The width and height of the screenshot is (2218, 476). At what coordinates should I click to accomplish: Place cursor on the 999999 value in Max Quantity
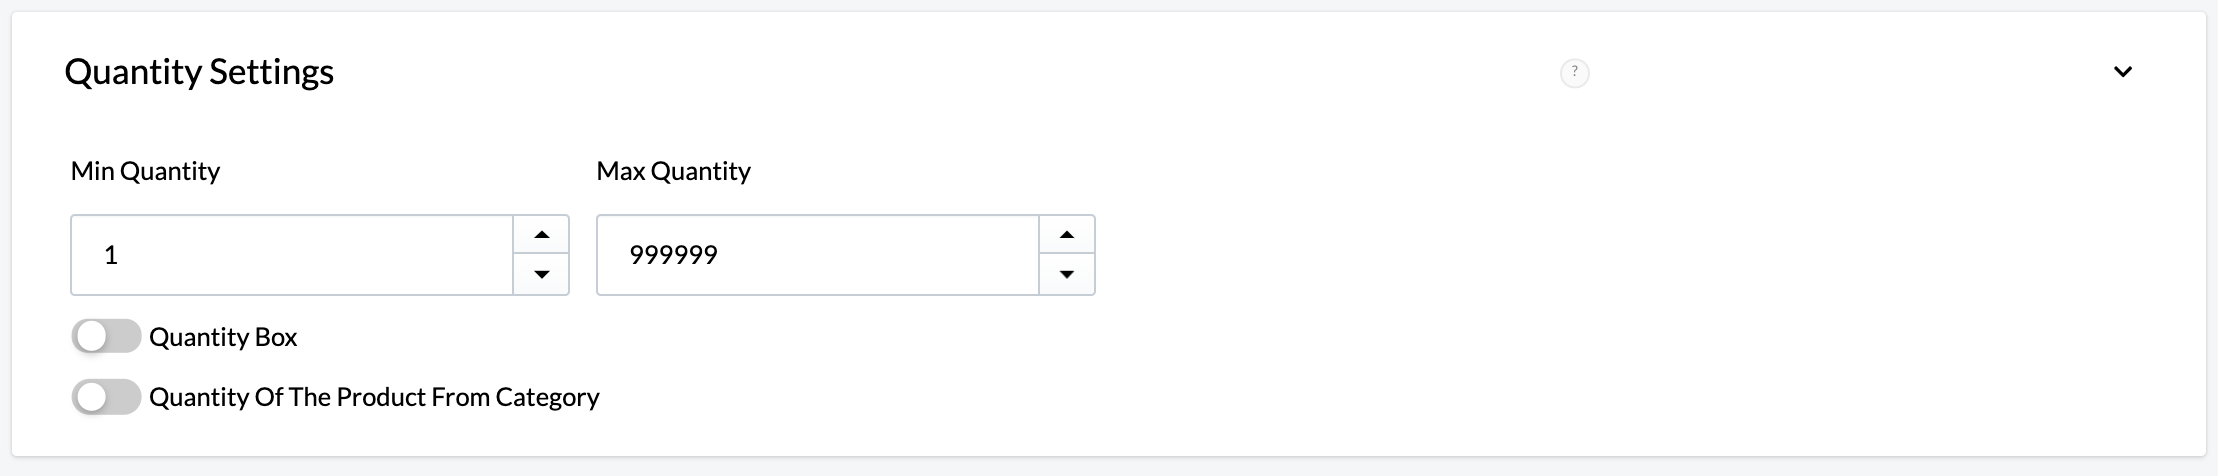coord(673,255)
